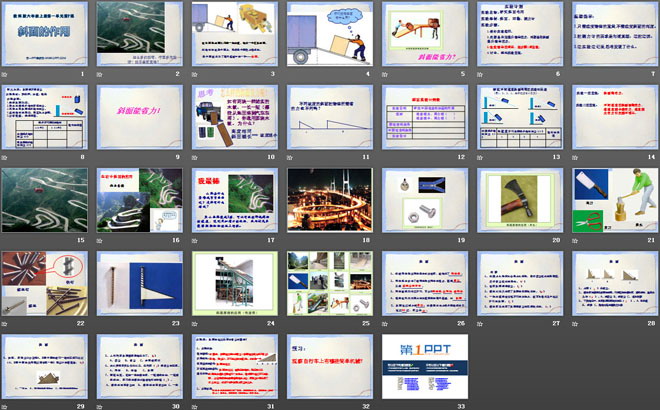The height and width of the screenshot is (410, 660).
Task: Select slide 3 with the forklift cartoon
Action: tap(235, 35)
